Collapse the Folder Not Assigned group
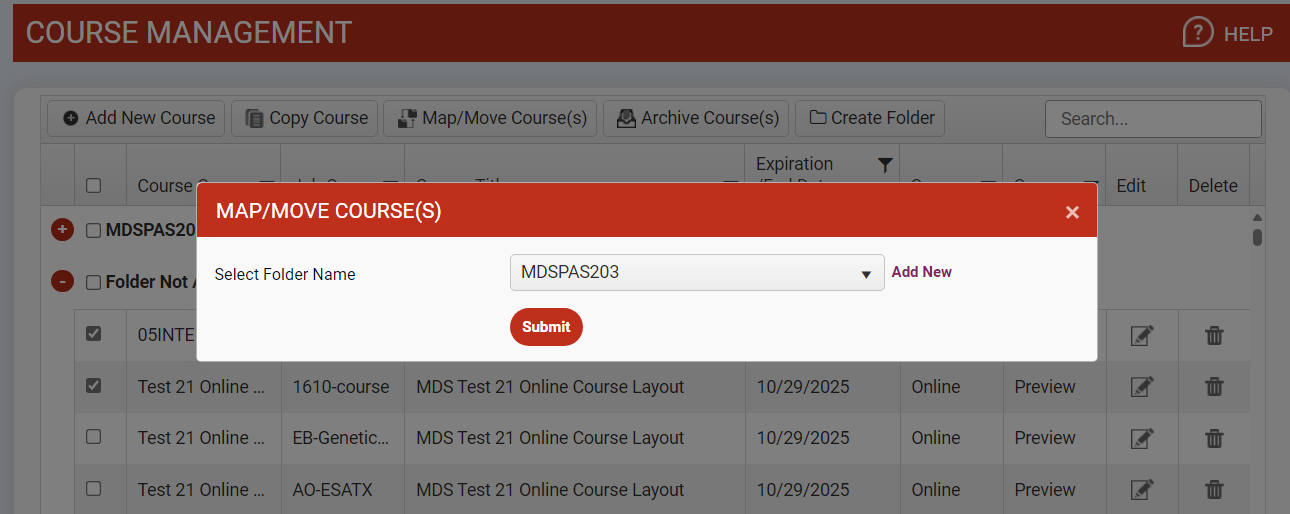This screenshot has height=514, width=1290. 62,282
